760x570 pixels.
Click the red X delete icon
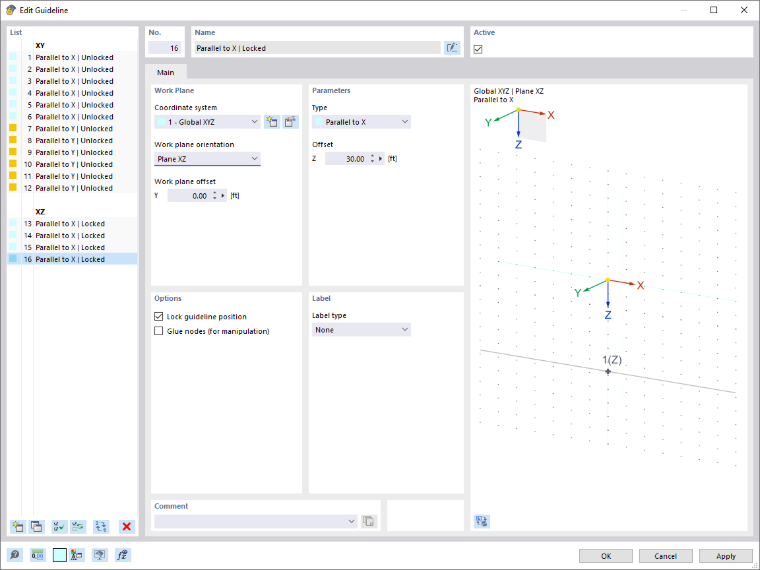(x=127, y=526)
